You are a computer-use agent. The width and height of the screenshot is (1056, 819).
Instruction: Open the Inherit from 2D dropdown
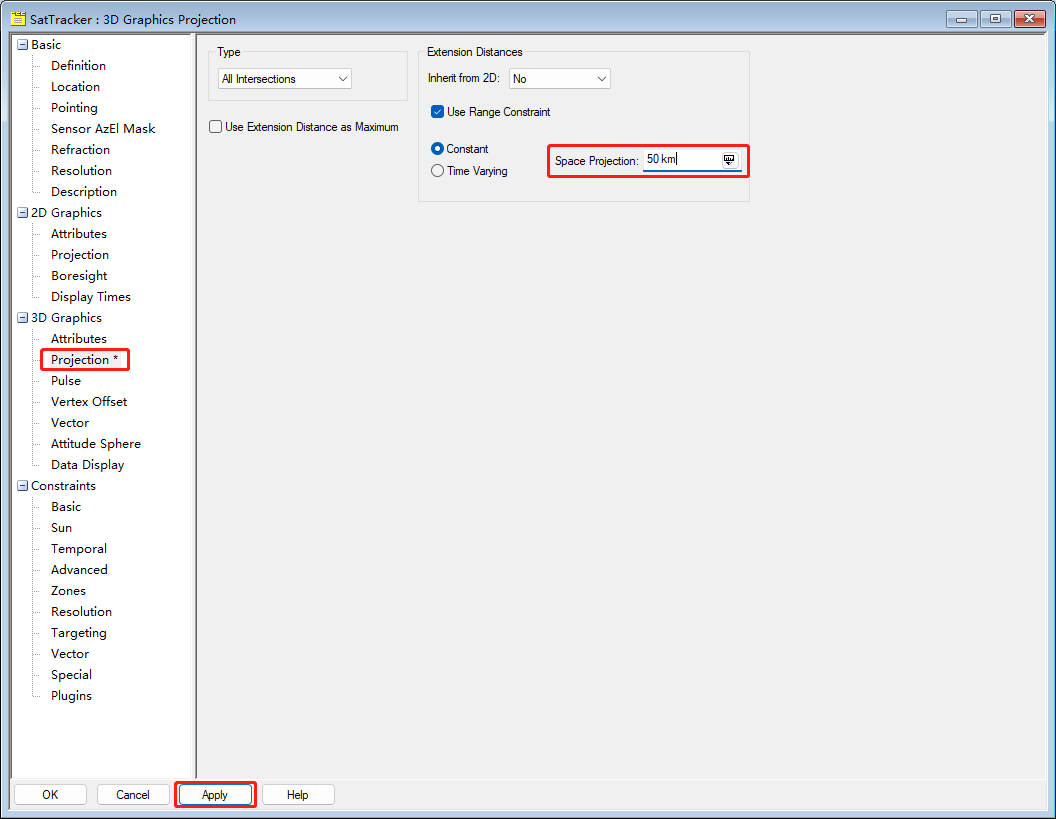coord(559,79)
